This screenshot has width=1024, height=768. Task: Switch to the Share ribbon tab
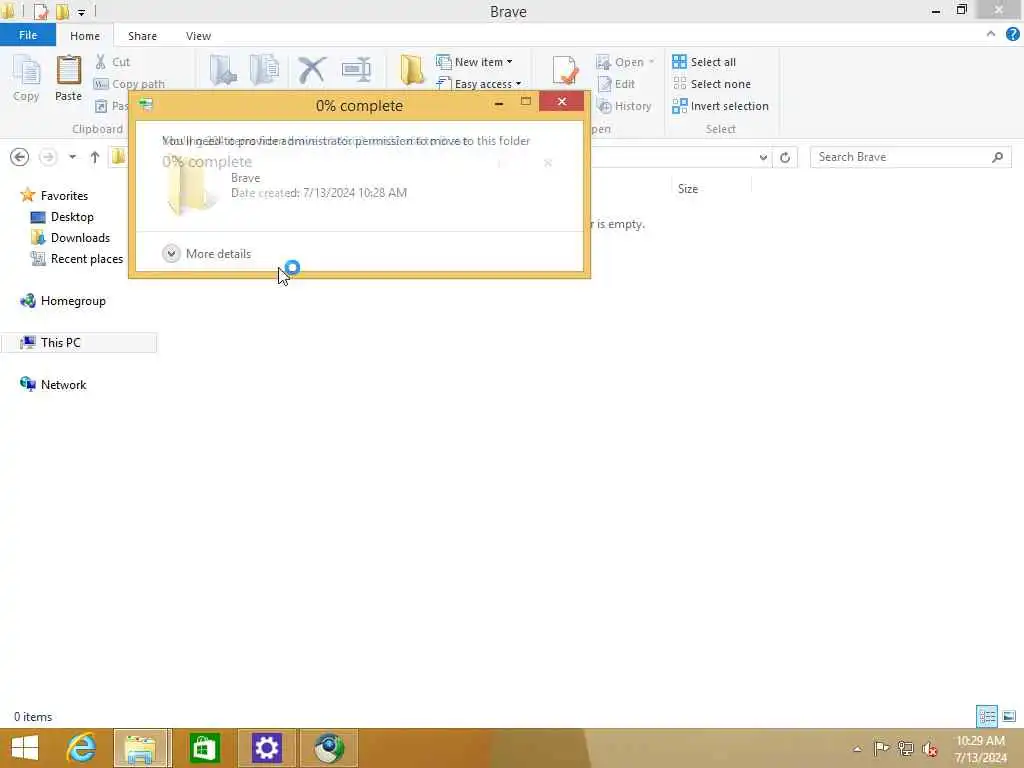[x=142, y=36]
